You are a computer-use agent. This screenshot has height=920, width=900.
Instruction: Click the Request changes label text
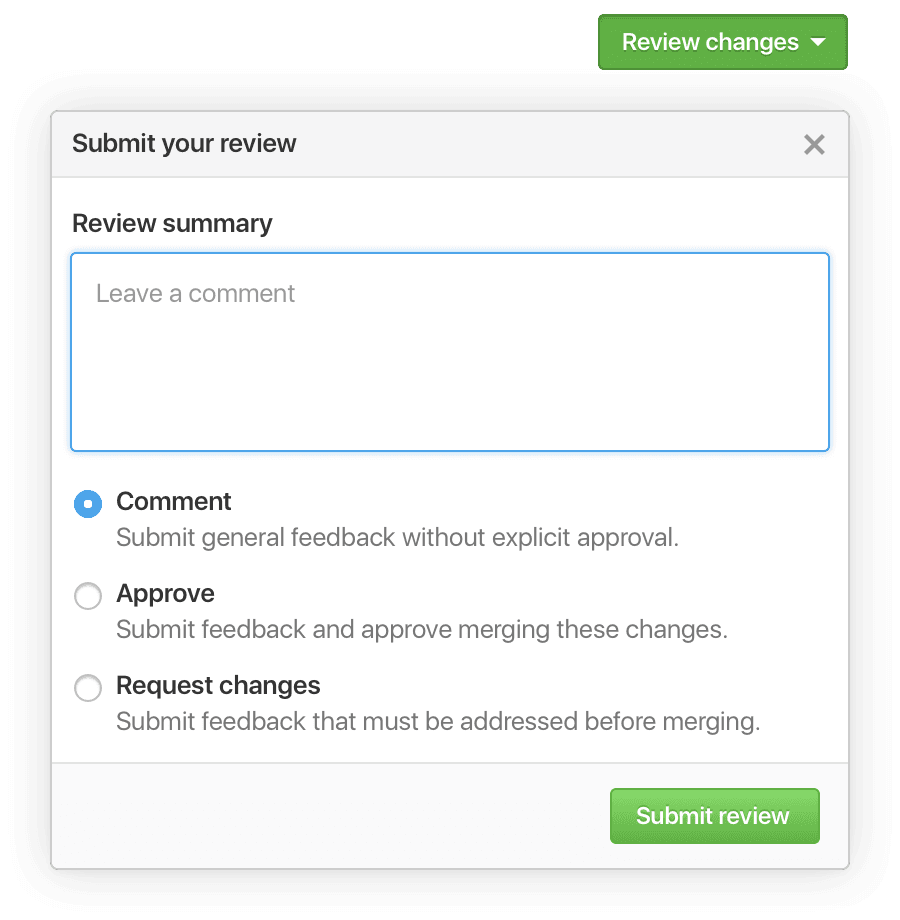point(218,685)
